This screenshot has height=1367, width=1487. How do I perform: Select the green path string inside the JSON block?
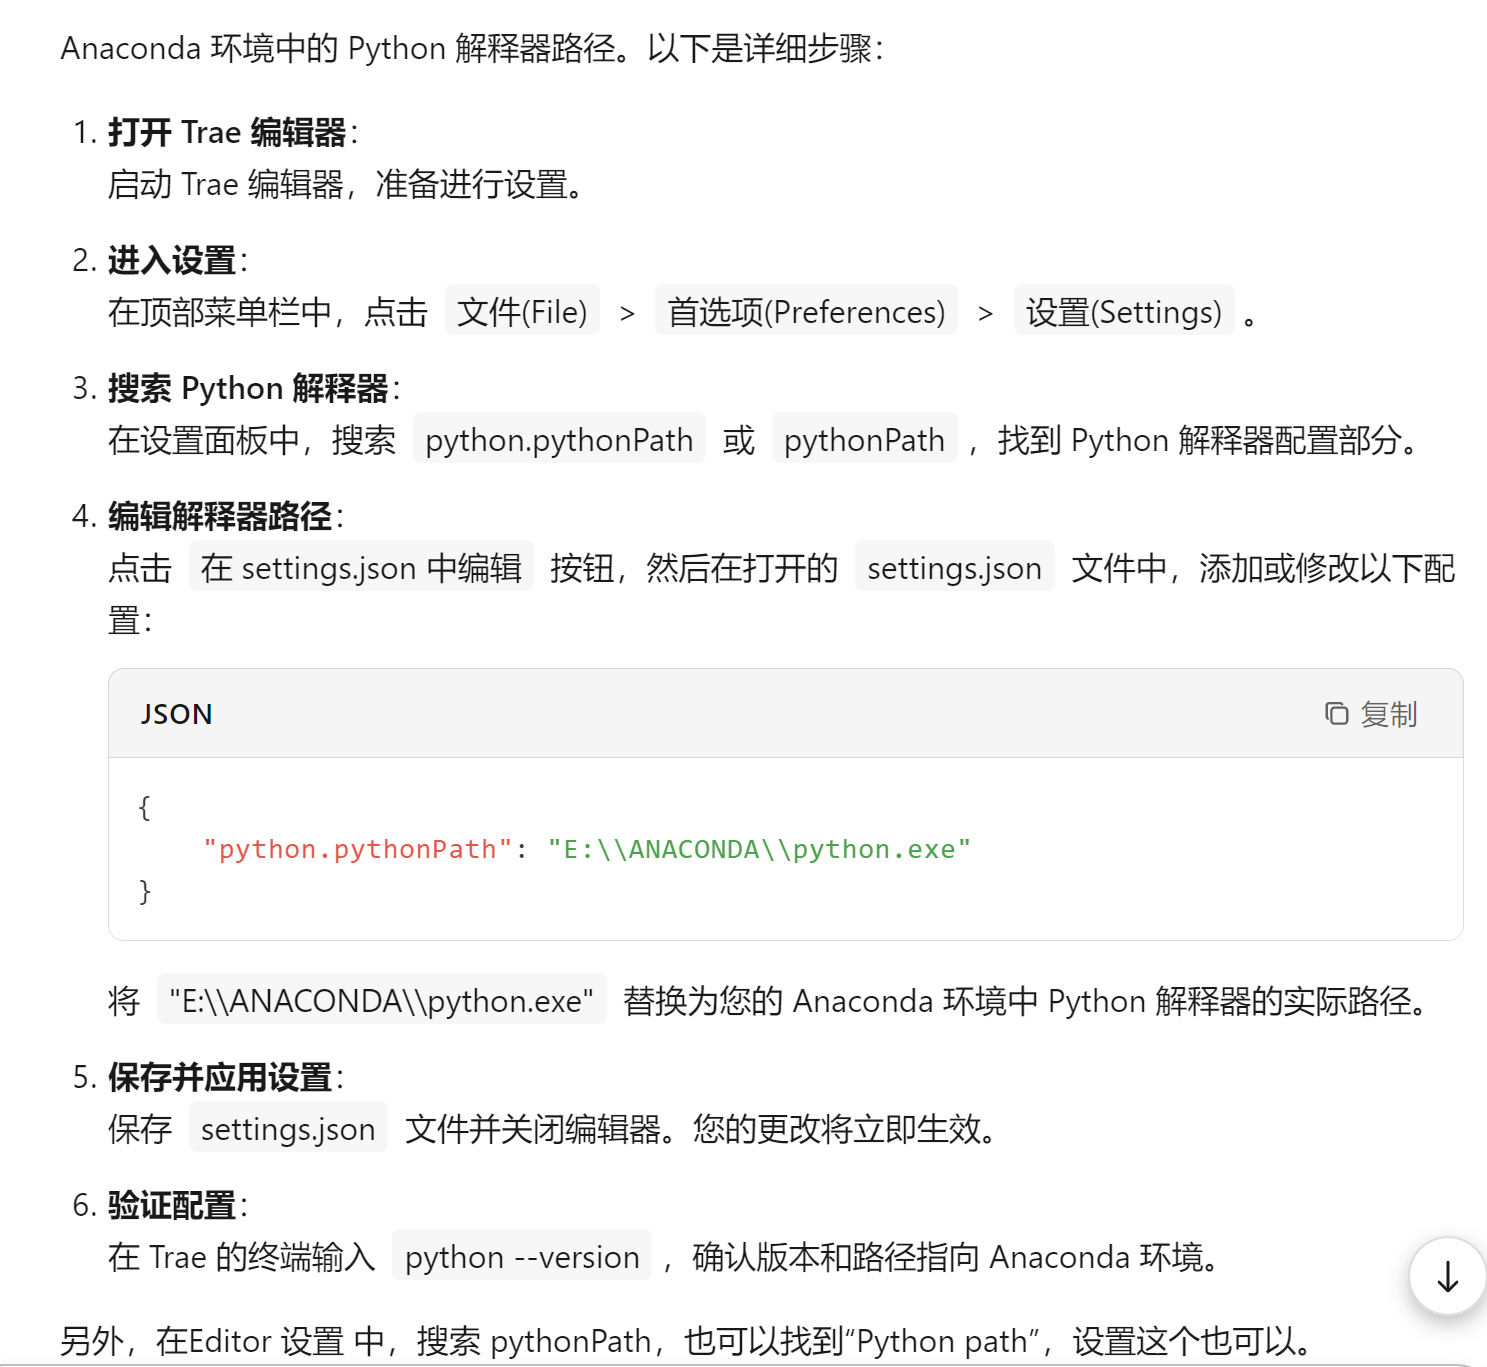[758, 848]
